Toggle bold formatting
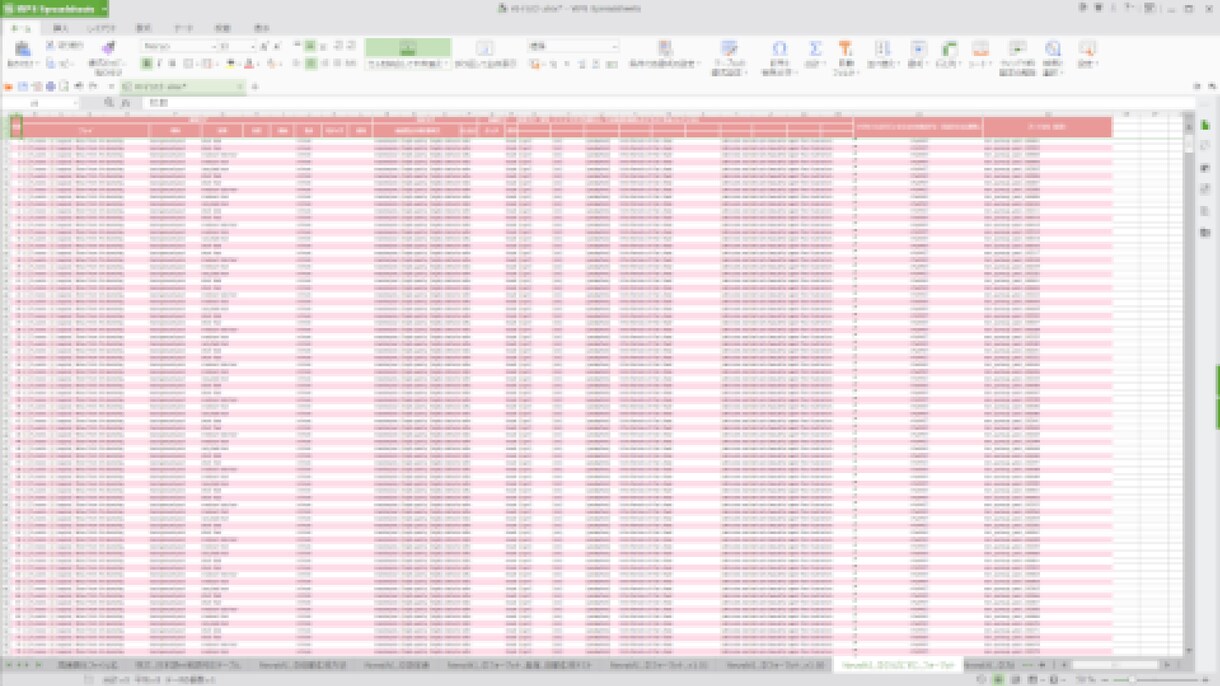The image size is (1220, 686). [x=146, y=64]
